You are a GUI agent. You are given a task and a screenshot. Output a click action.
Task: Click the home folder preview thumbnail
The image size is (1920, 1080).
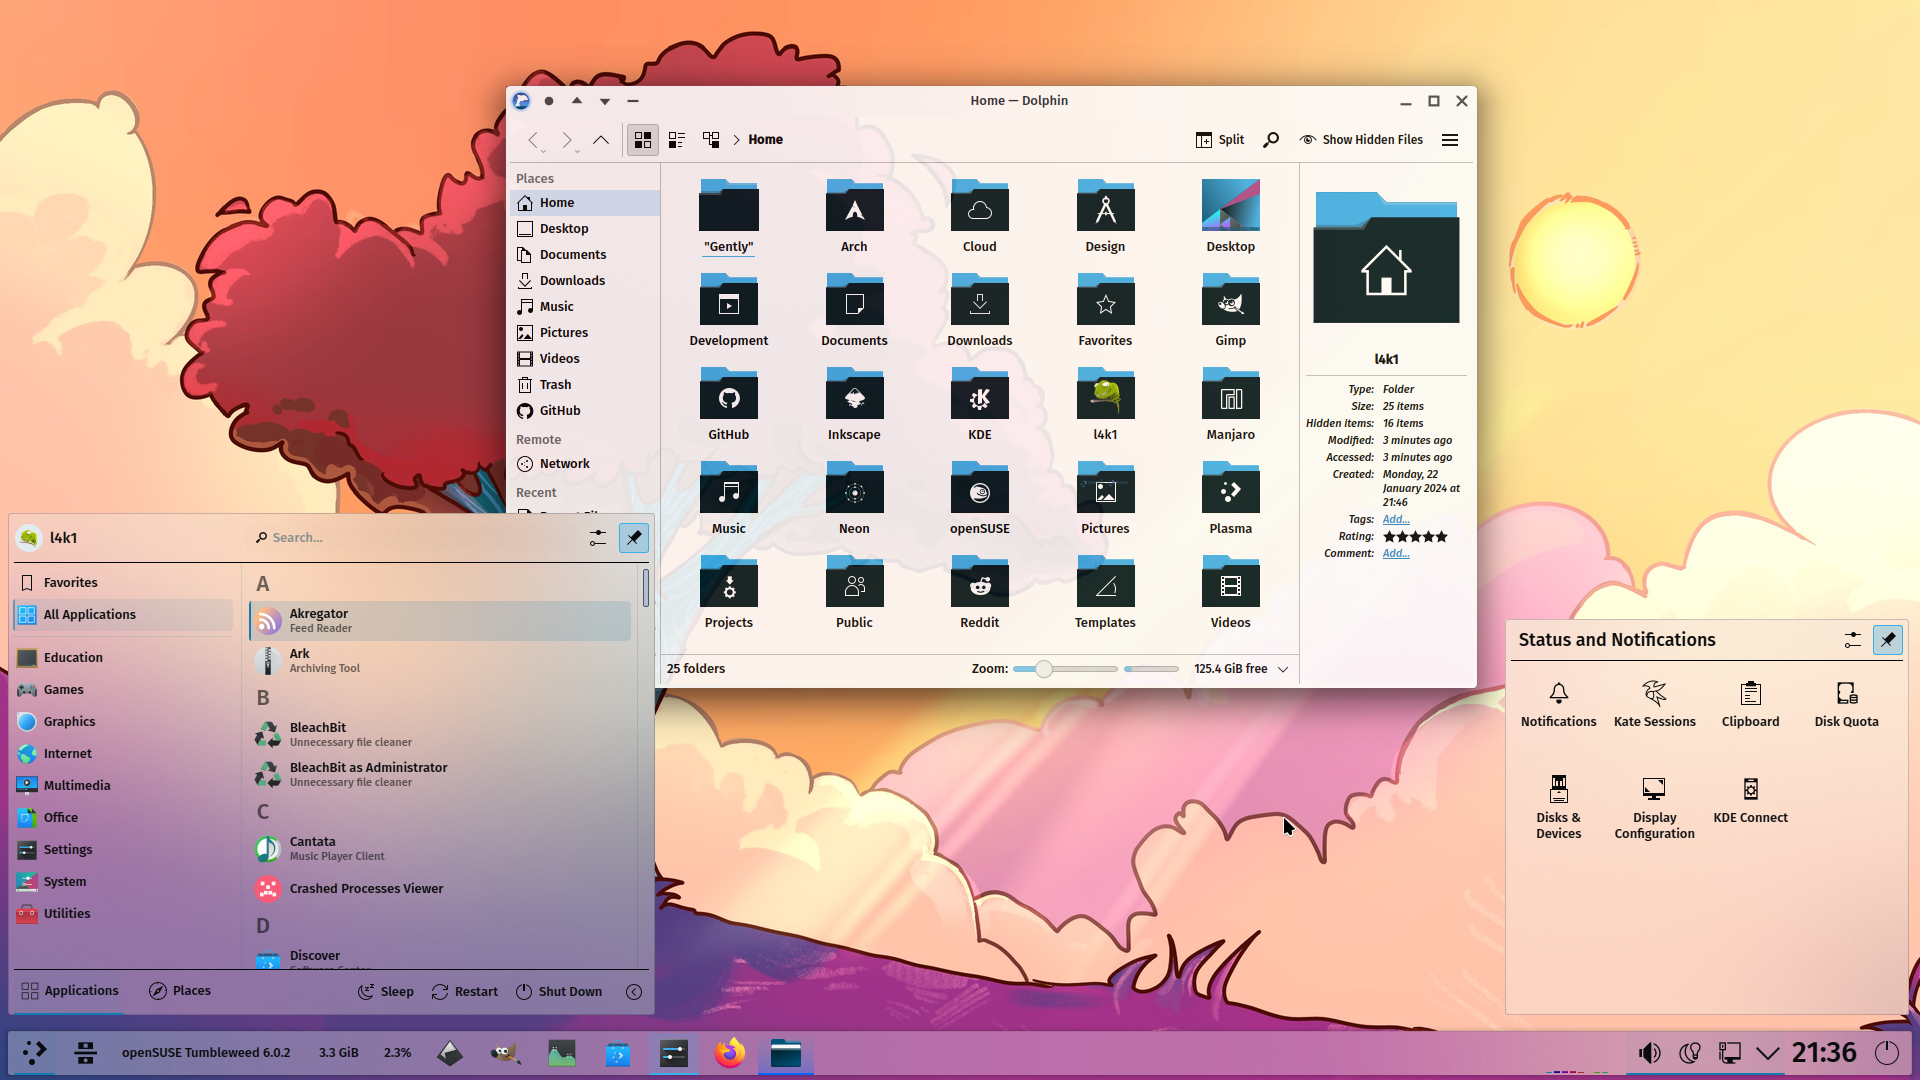tap(1386, 259)
